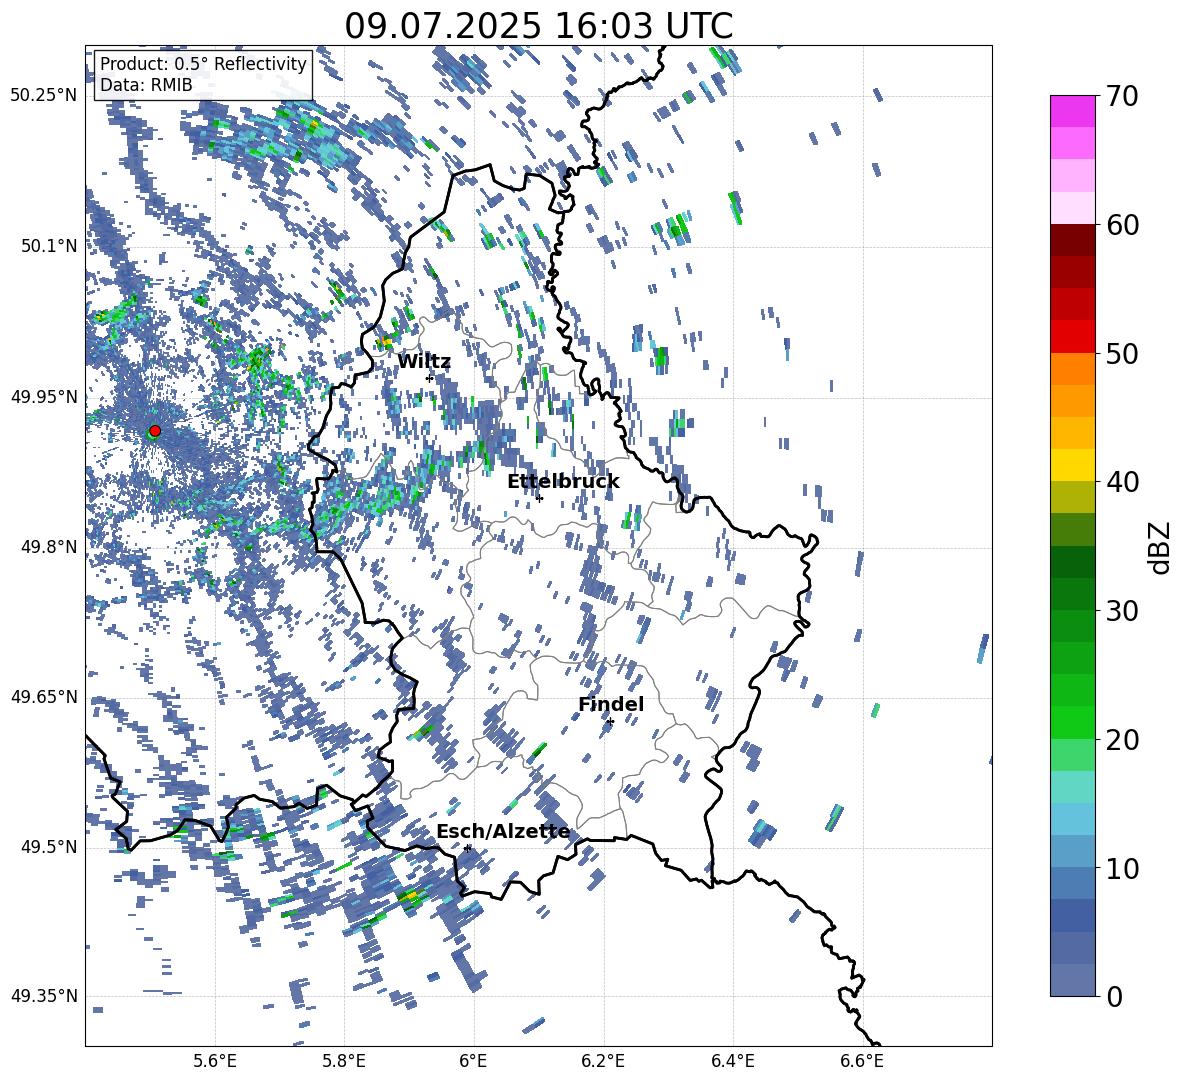Click the 50.25°N latitude tick label
This screenshot has height=1081, width=1184.
[x=45, y=96]
